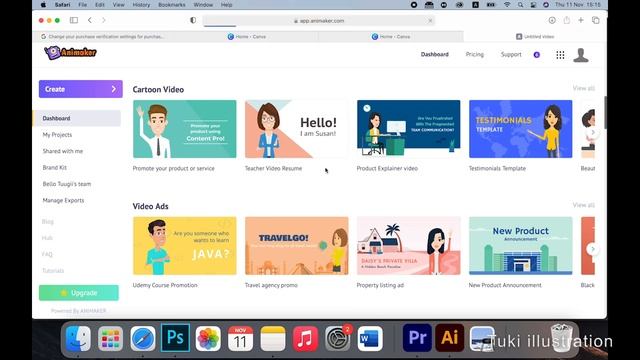
Task: Open Microsoft Word in the Dock
Action: pos(370,338)
